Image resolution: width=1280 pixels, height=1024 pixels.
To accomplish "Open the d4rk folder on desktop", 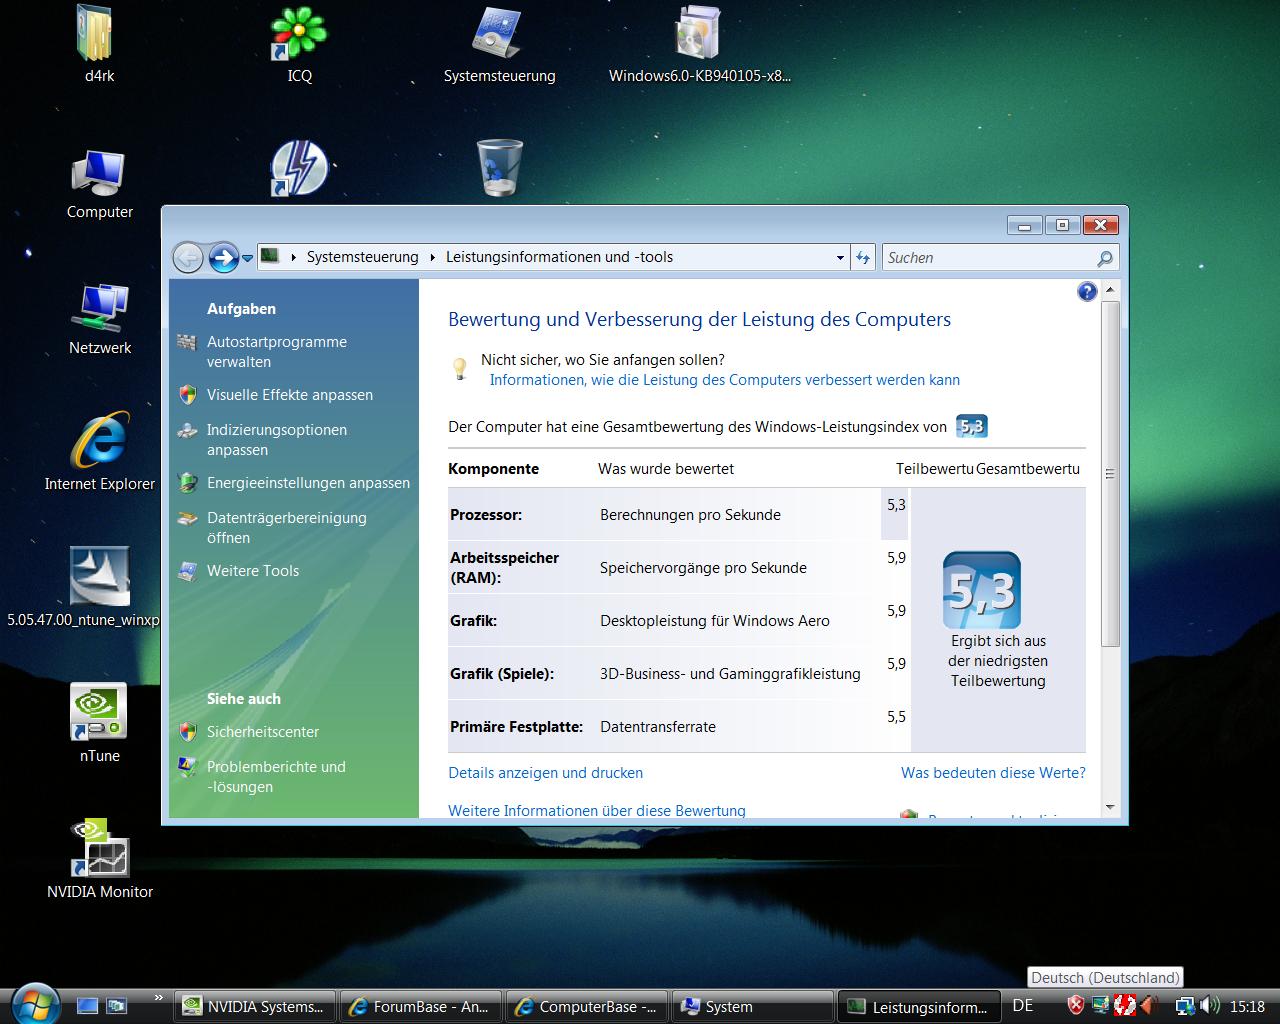I will (x=98, y=44).
